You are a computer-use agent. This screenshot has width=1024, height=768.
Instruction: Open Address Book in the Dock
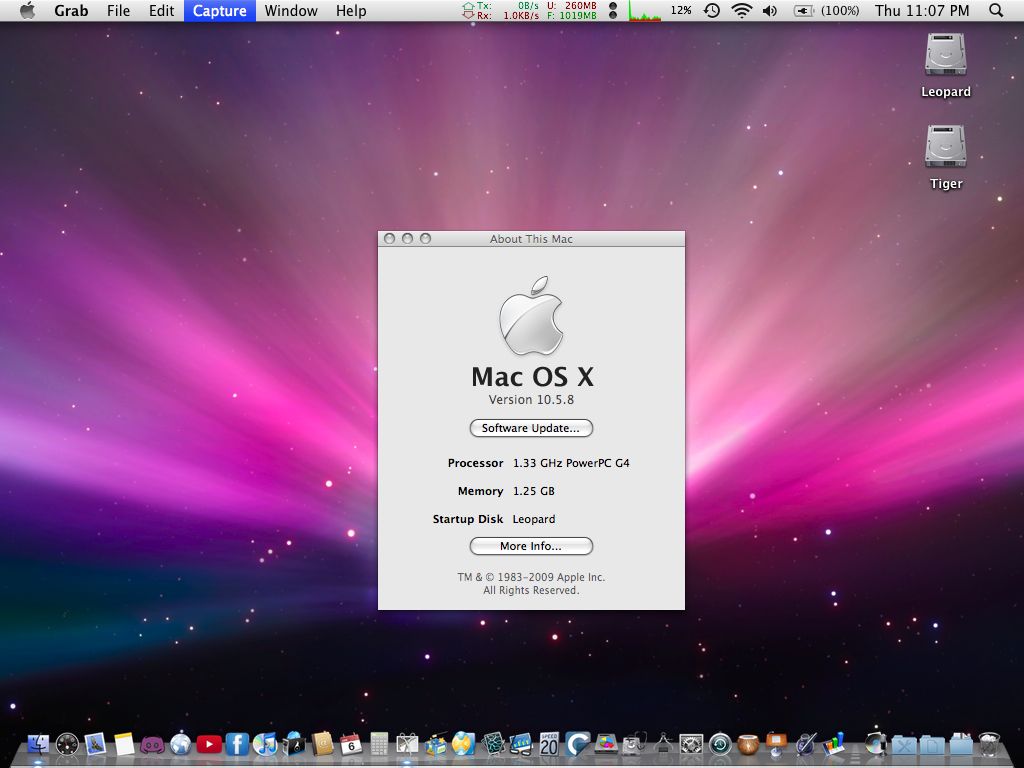point(323,744)
